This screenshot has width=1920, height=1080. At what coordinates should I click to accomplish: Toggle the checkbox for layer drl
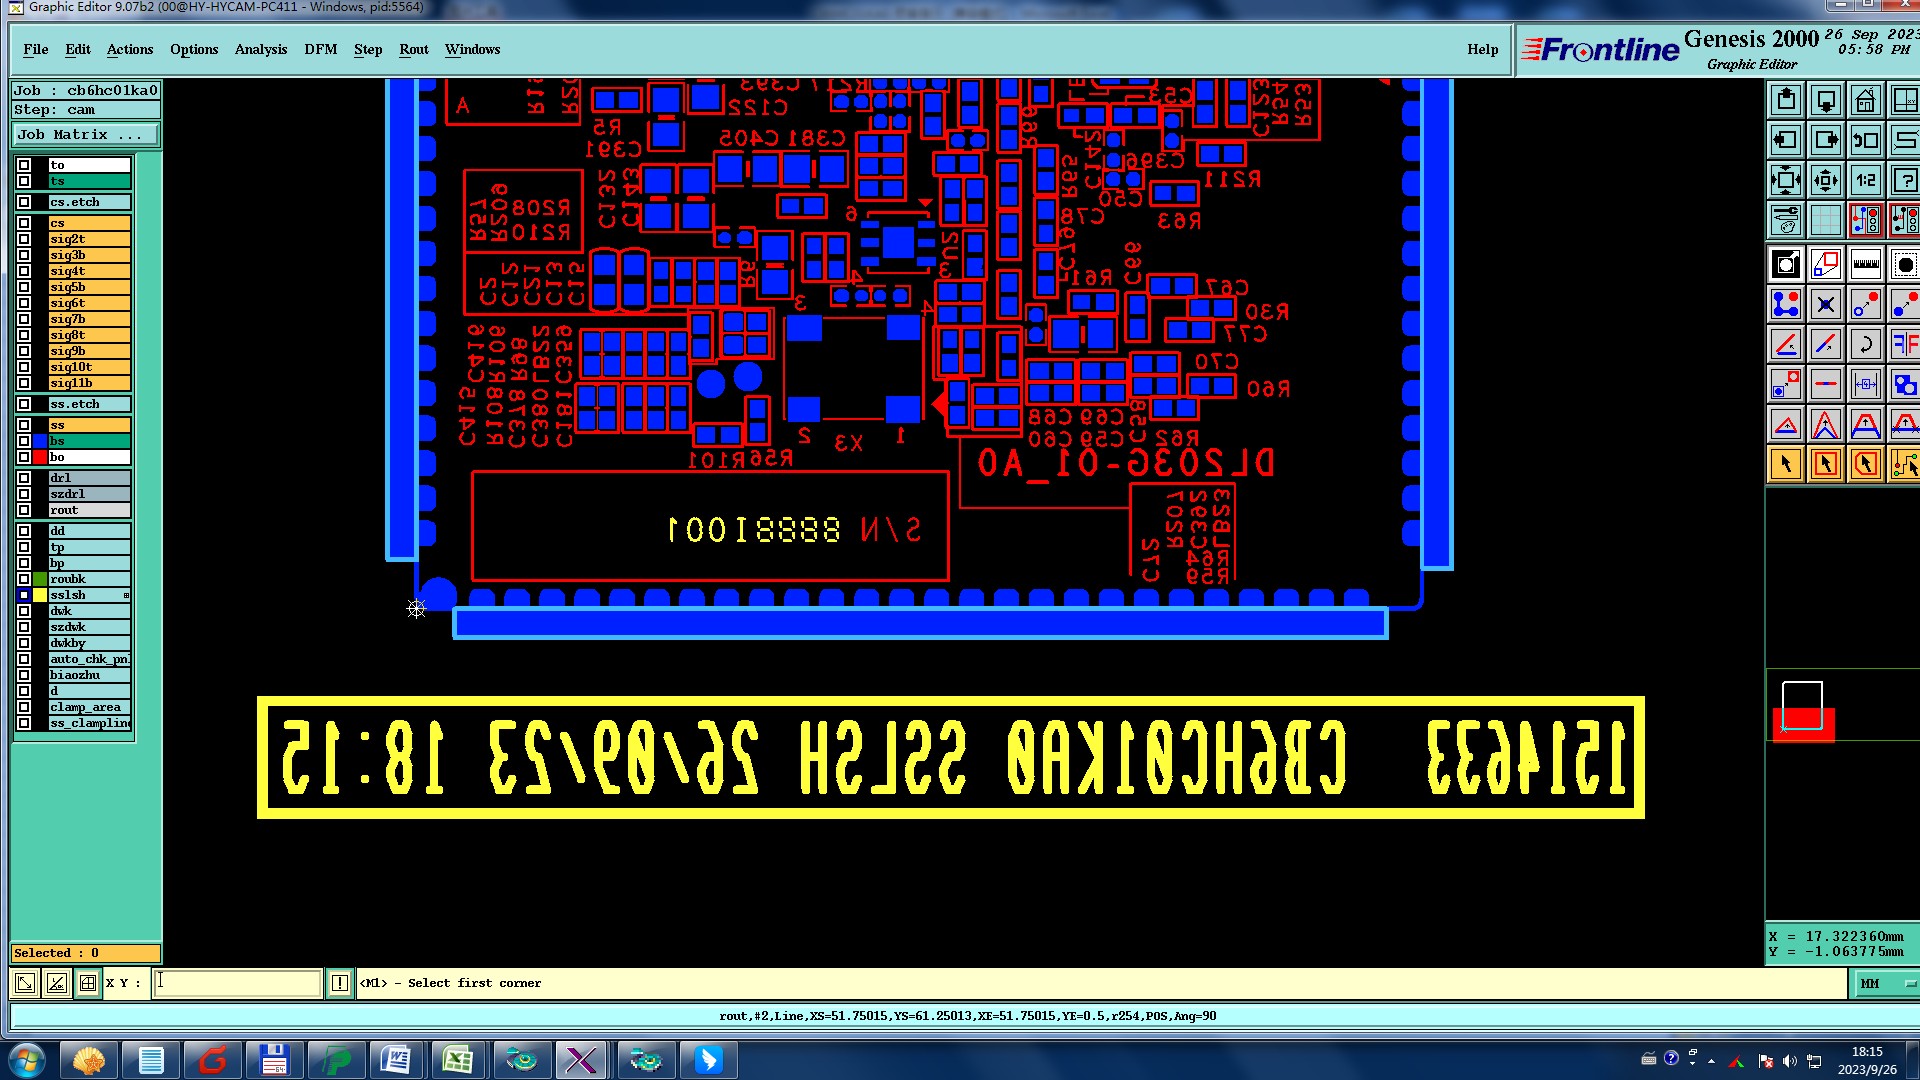(x=24, y=478)
